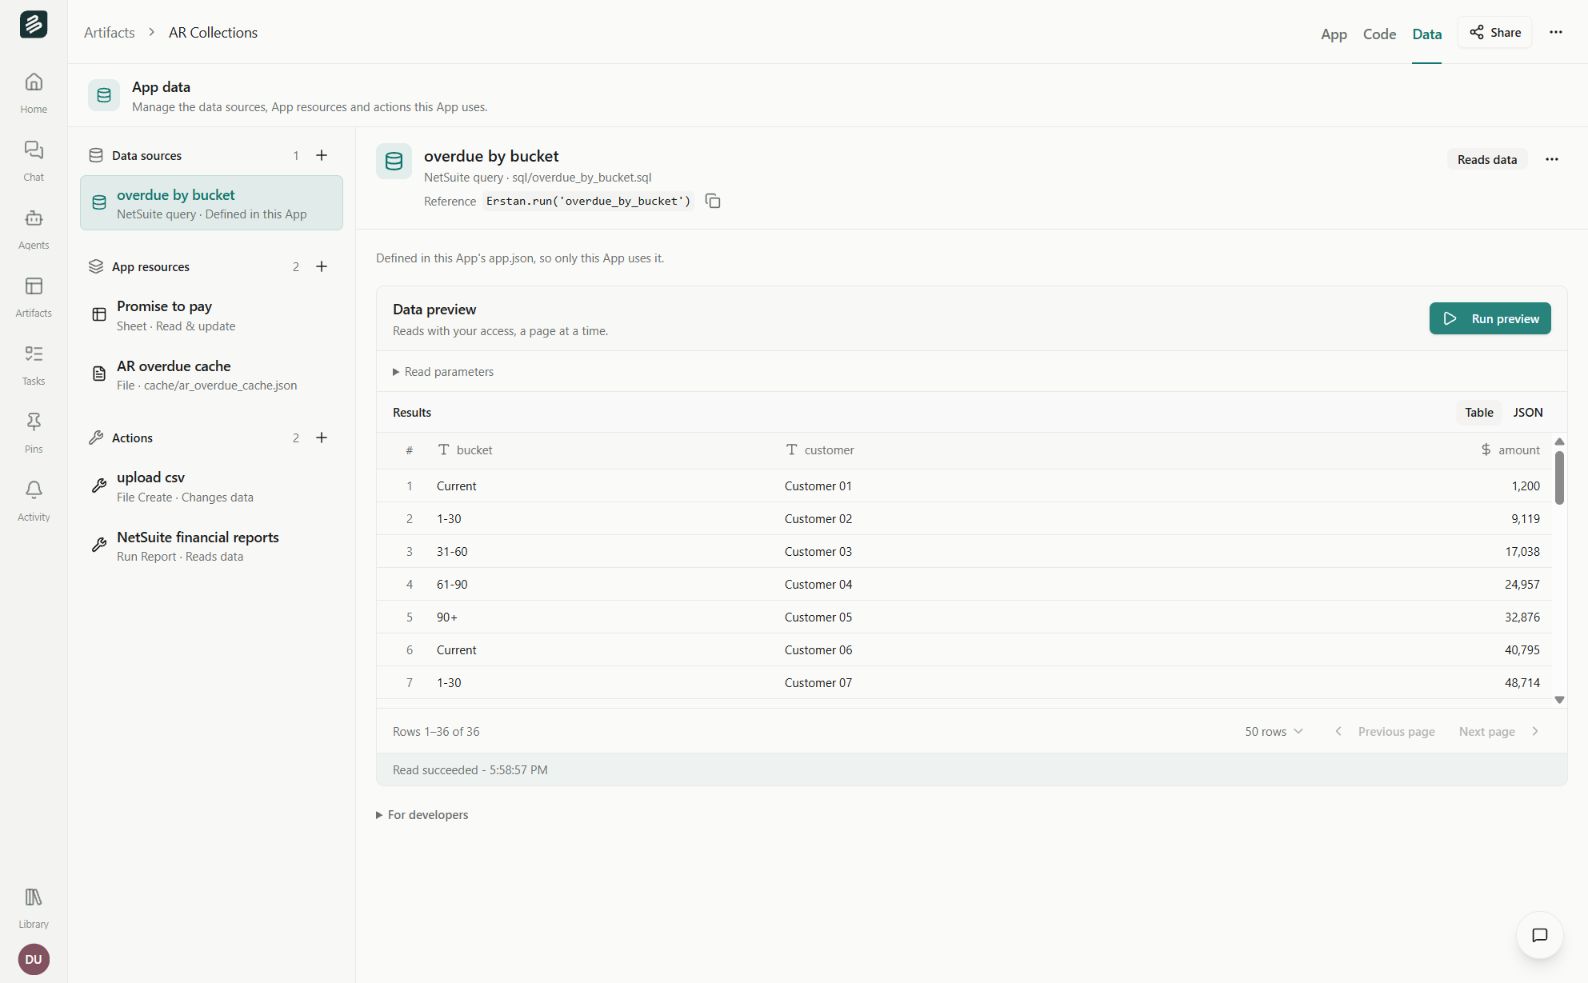Go to the Next page
Screen dimensions: 1588x983
click(1499, 732)
